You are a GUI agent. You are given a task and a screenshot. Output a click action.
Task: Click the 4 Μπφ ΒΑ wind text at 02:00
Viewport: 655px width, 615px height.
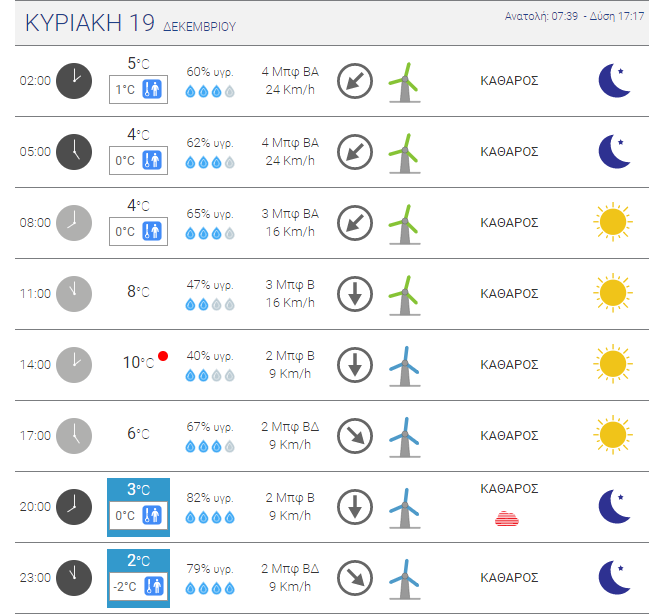tap(290, 72)
